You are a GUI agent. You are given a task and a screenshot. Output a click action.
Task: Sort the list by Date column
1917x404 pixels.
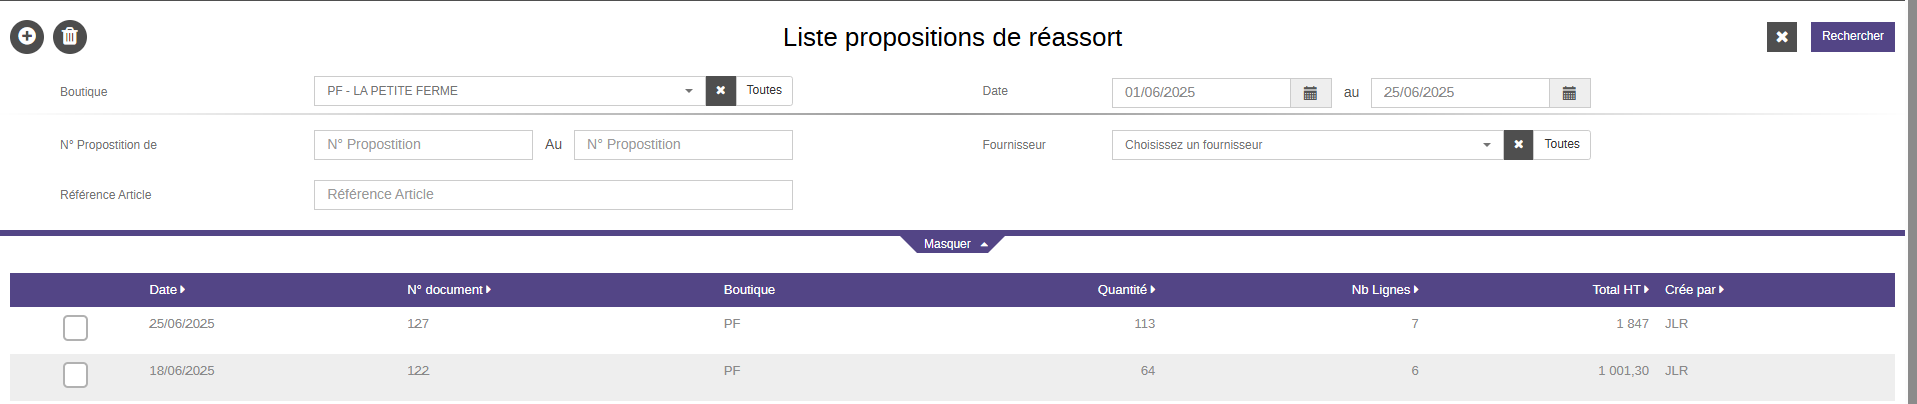coord(166,290)
